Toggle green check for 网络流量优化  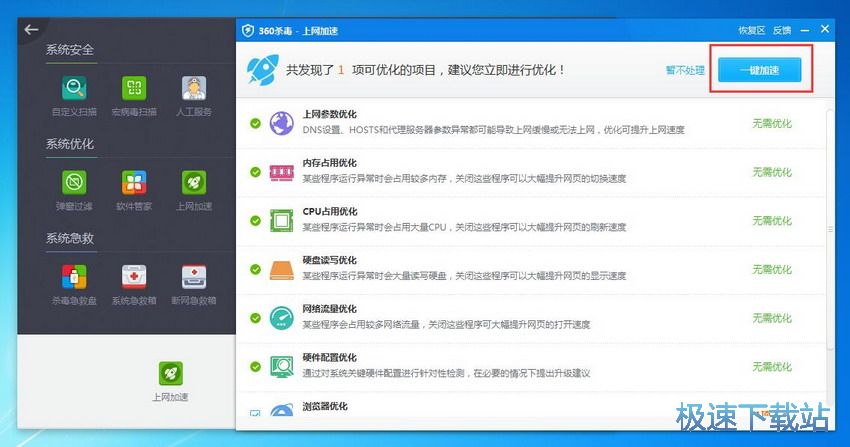[x=255, y=319]
